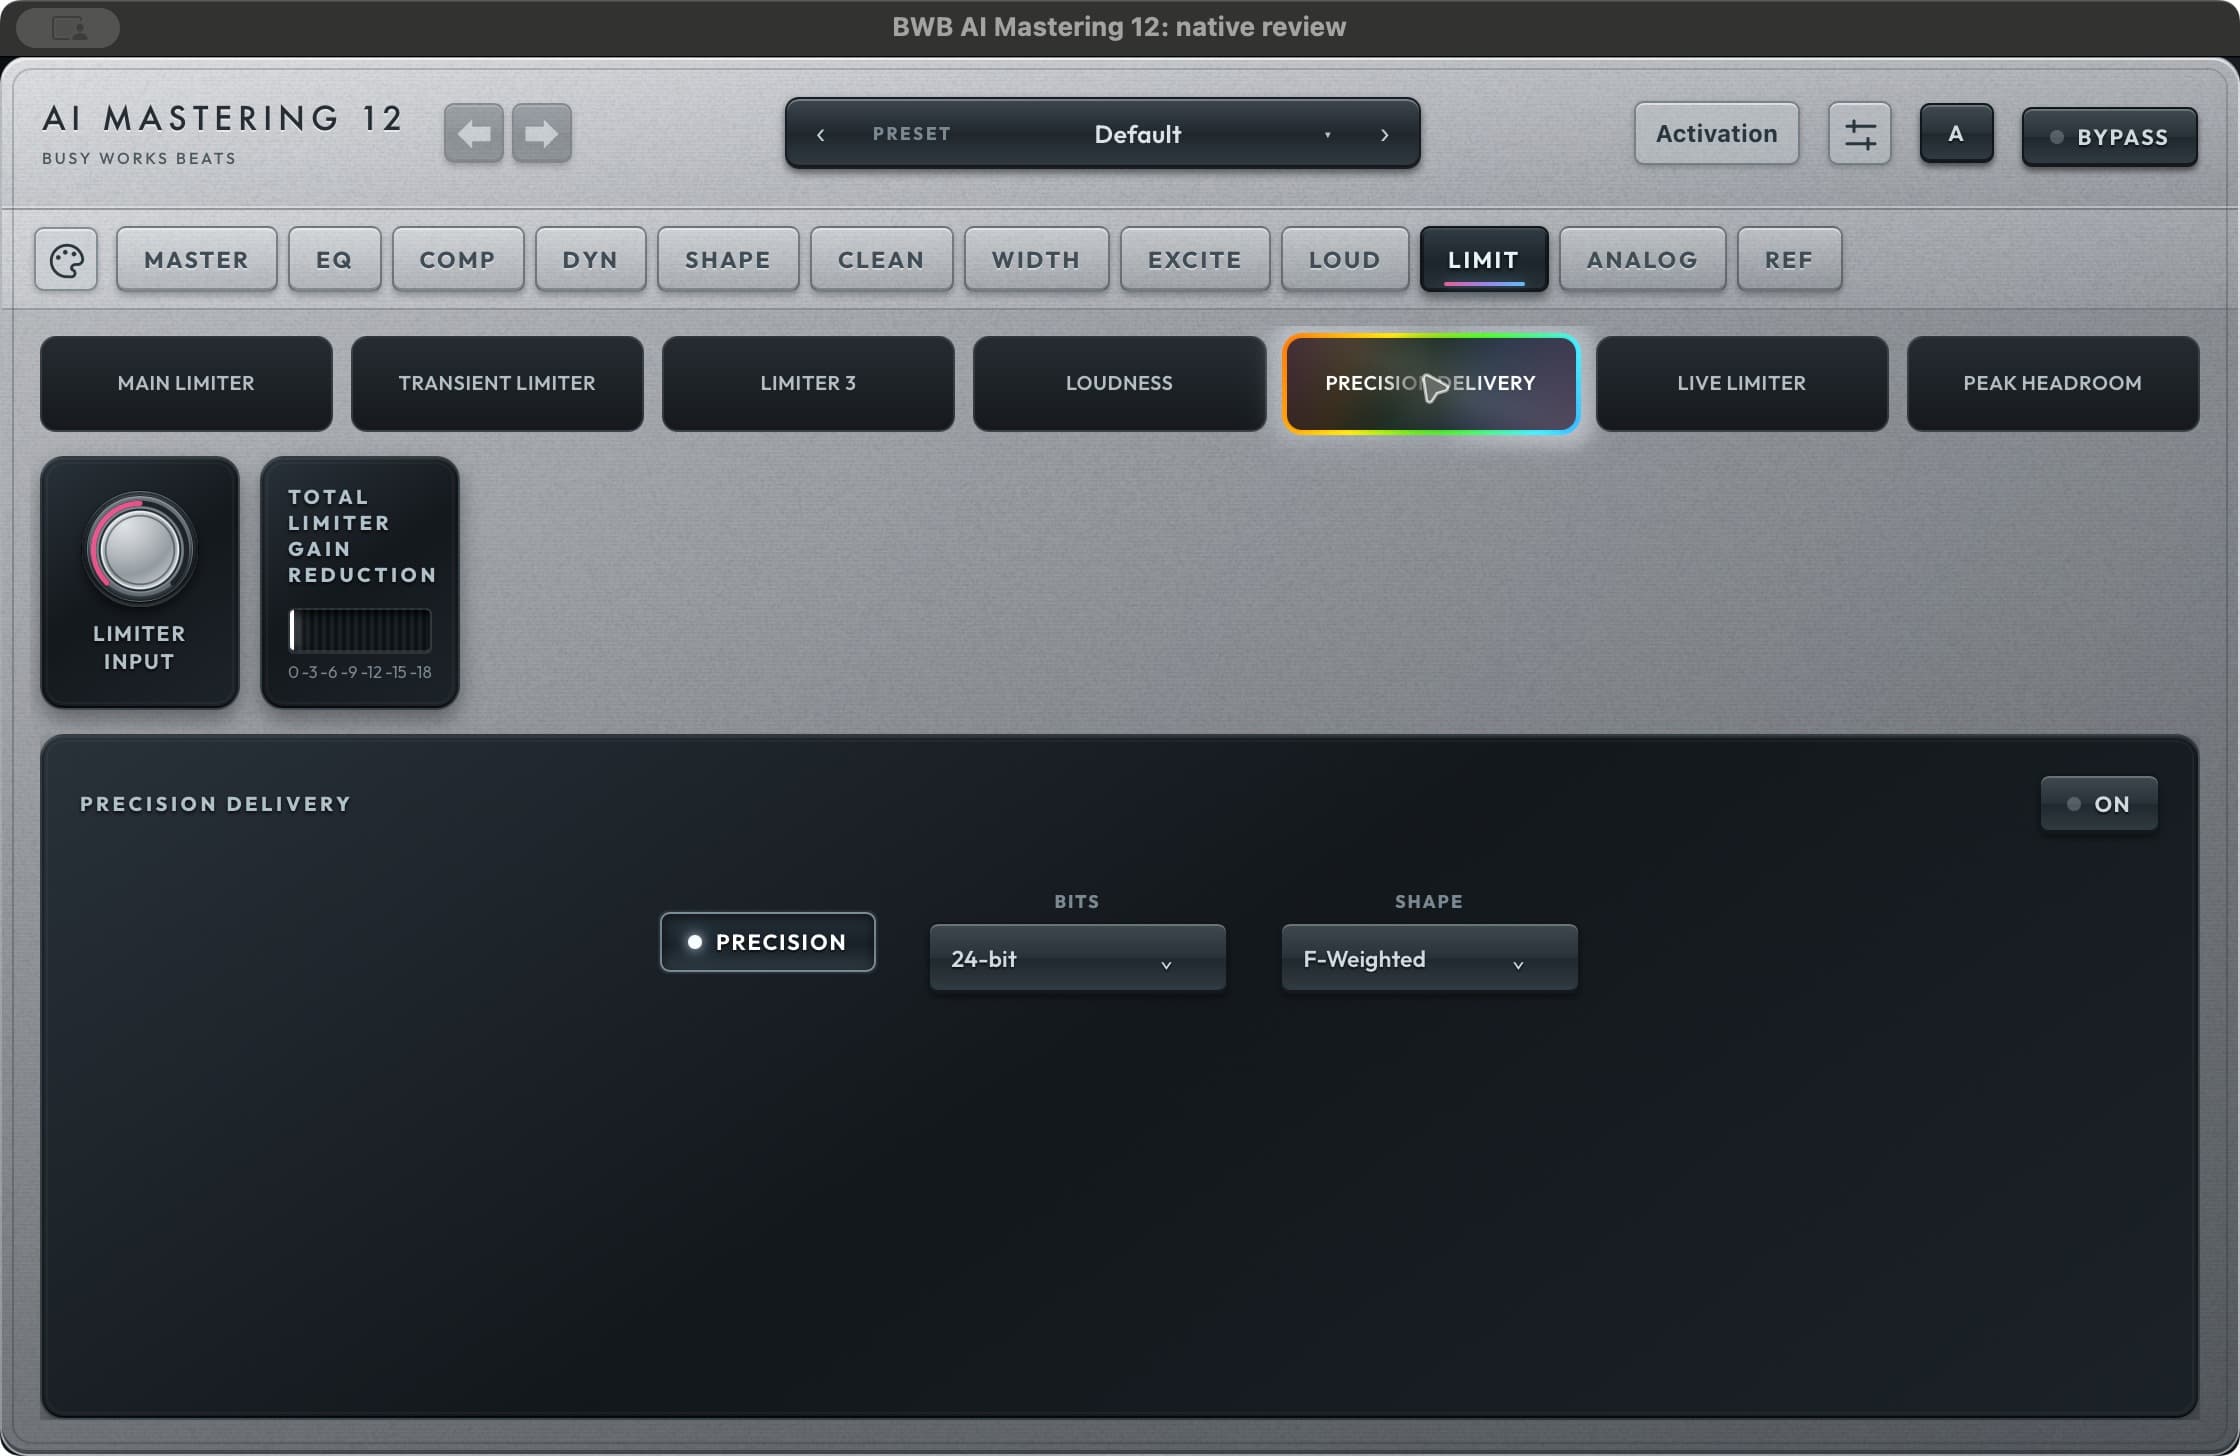Select the MAIN LIMITER section button
This screenshot has height=1456, width=2240.
(186, 383)
